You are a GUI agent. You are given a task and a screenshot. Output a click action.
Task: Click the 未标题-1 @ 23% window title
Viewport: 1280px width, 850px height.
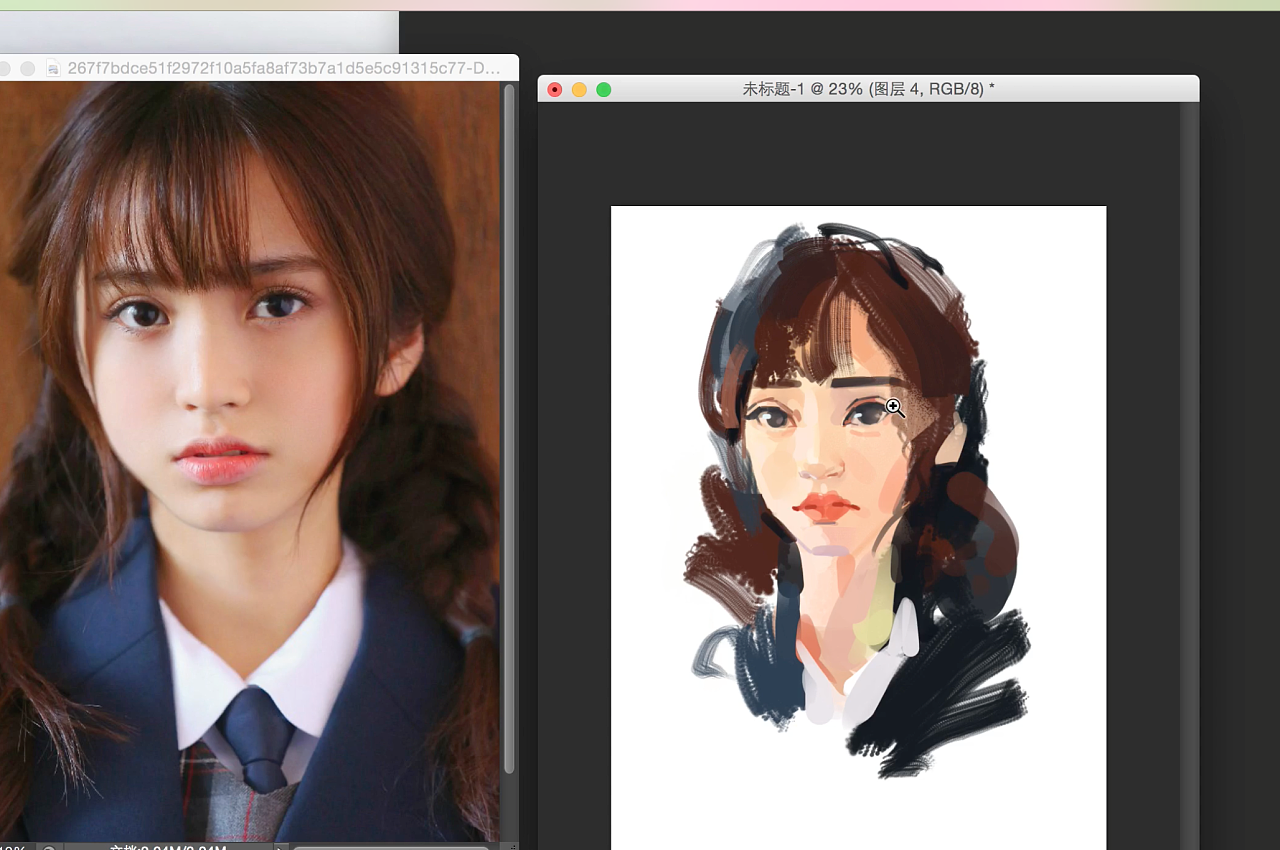(868, 90)
